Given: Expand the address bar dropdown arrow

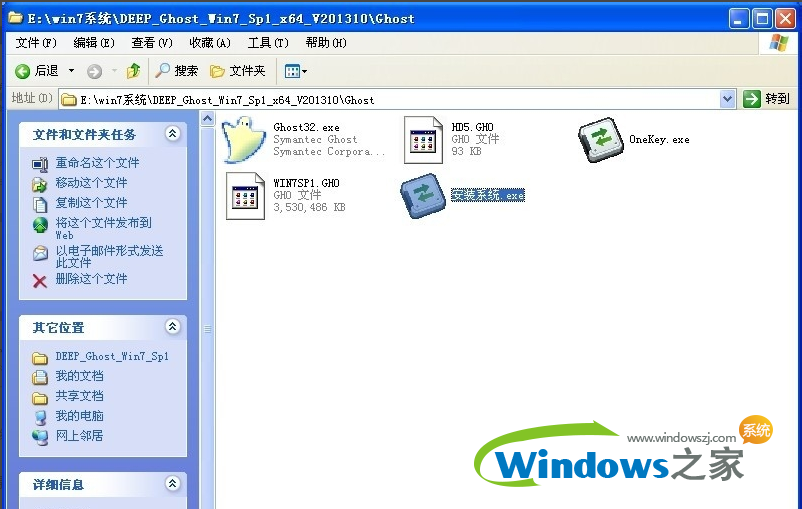Looking at the screenshot, I should [728, 99].
